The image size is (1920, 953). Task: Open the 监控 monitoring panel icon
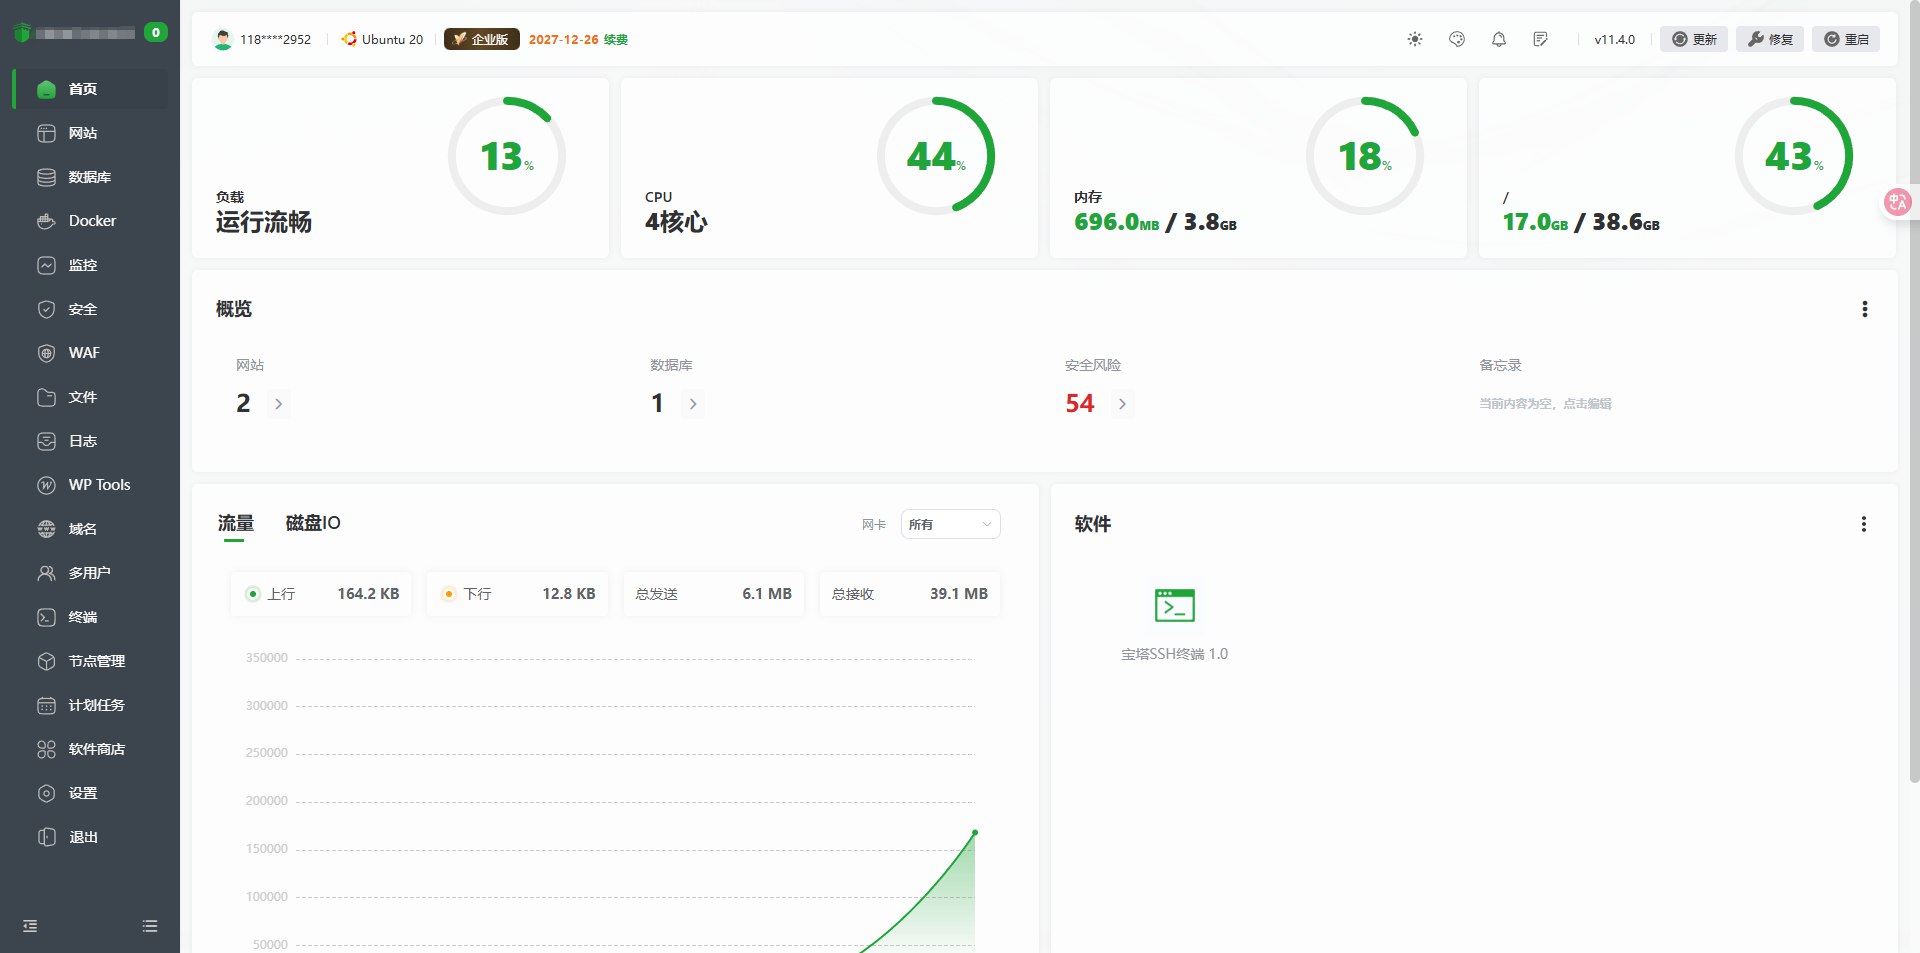click(x=46, y=265)
